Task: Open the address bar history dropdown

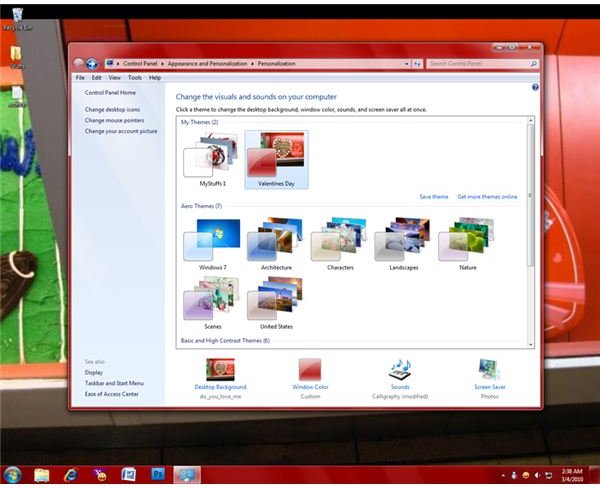Action: pos(407,64)
